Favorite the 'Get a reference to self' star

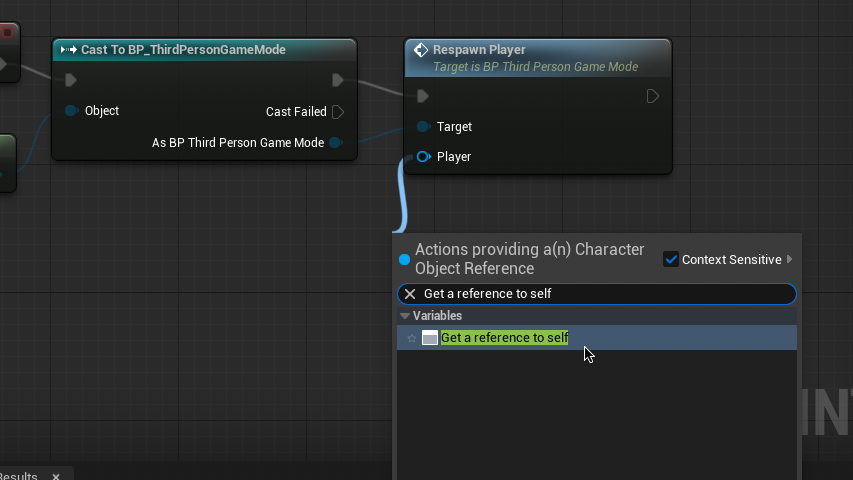coord(411,338)
